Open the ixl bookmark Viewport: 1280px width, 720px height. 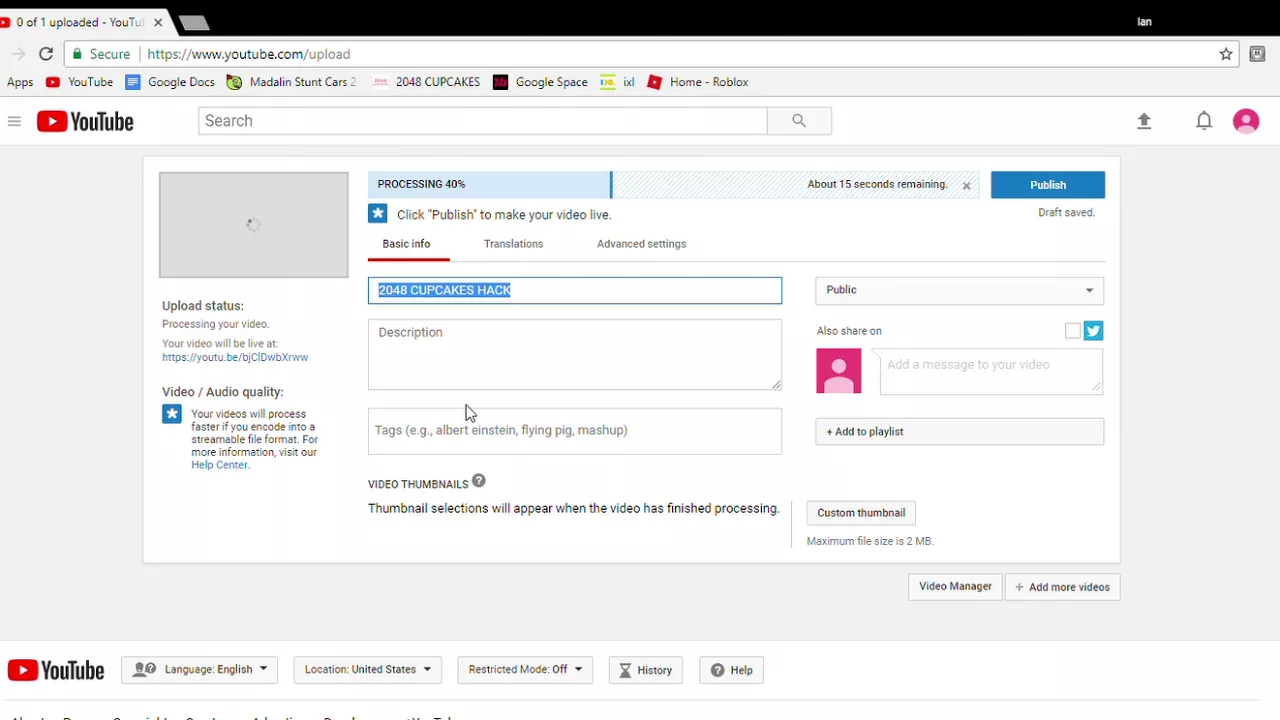[x=617, y=82]
